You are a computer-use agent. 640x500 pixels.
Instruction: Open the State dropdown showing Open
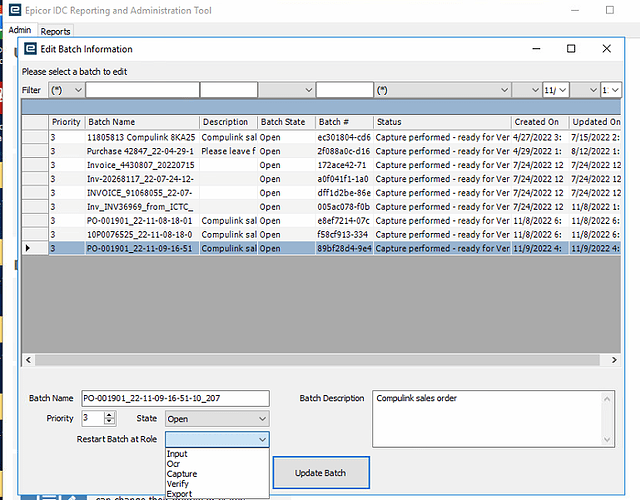[217, 419]
